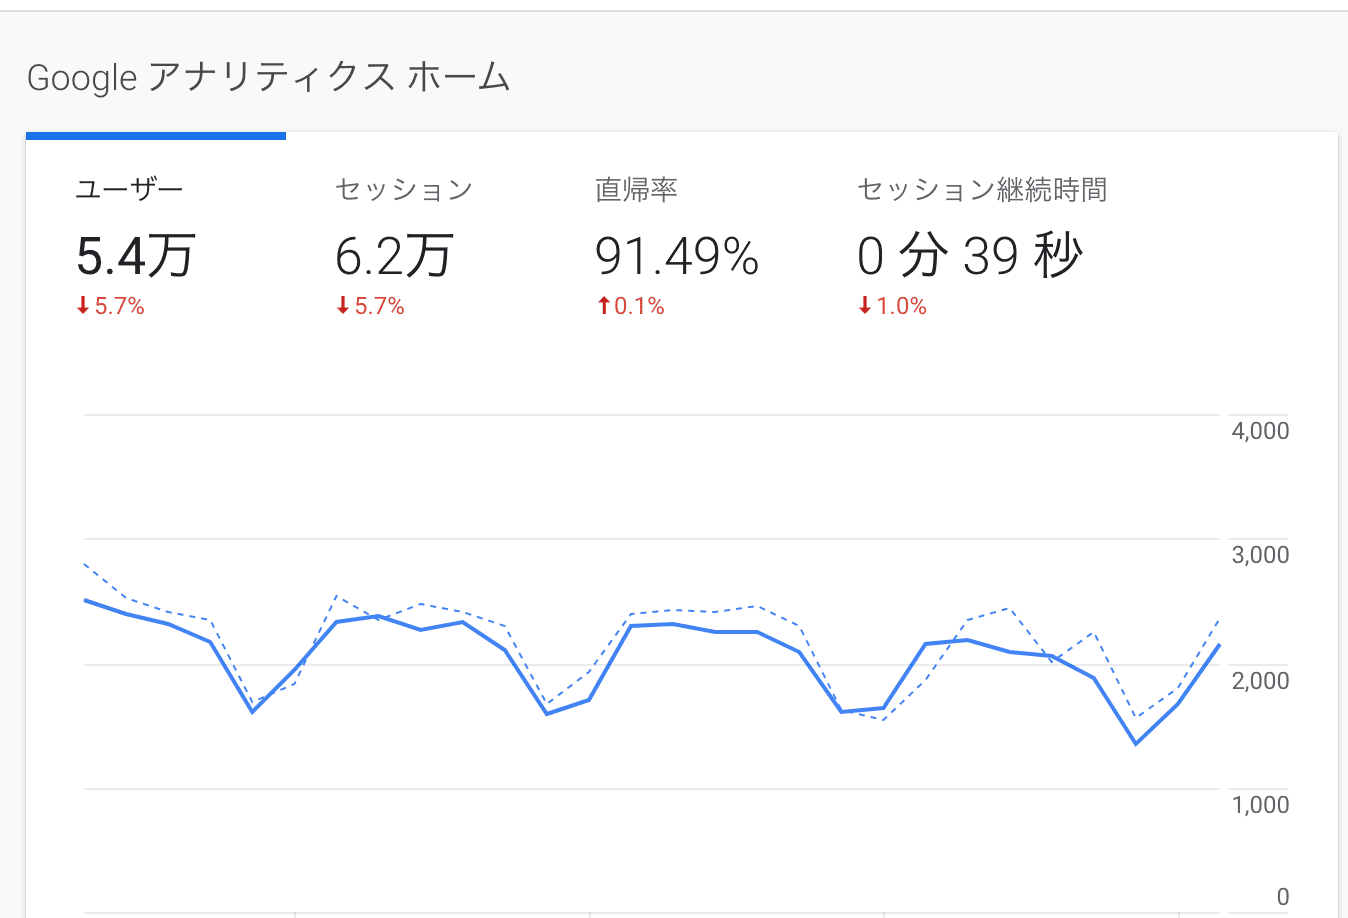
Task: Click the down arrow beside 1.0% change
Action: tap(865, 306)
